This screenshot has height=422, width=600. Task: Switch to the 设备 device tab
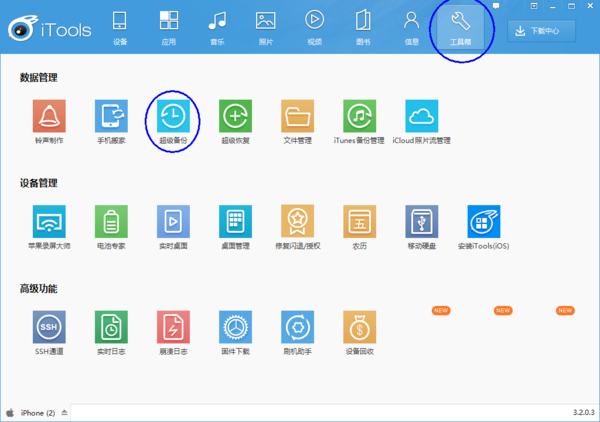(x=120, y=28)
